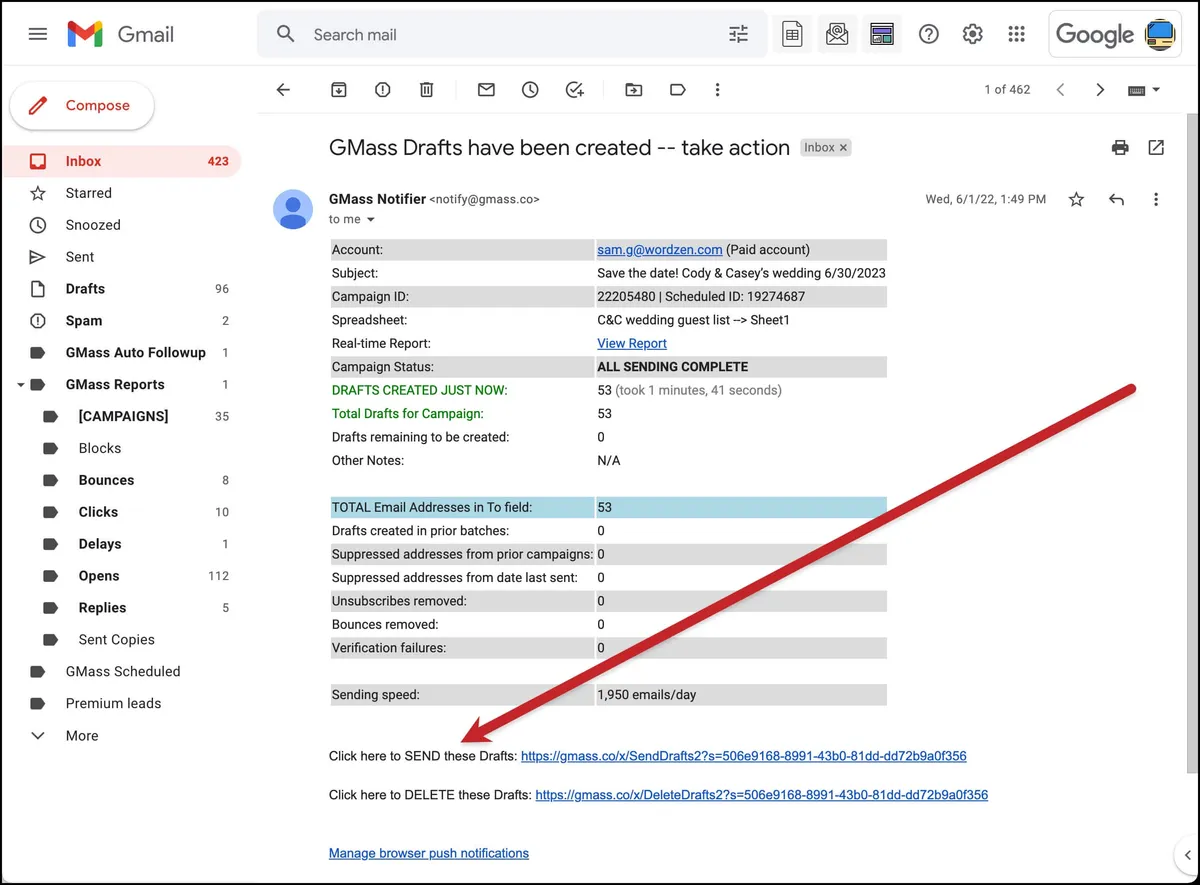Open the View Report link
Screen dimensions: 1200x885
(632, 343)
